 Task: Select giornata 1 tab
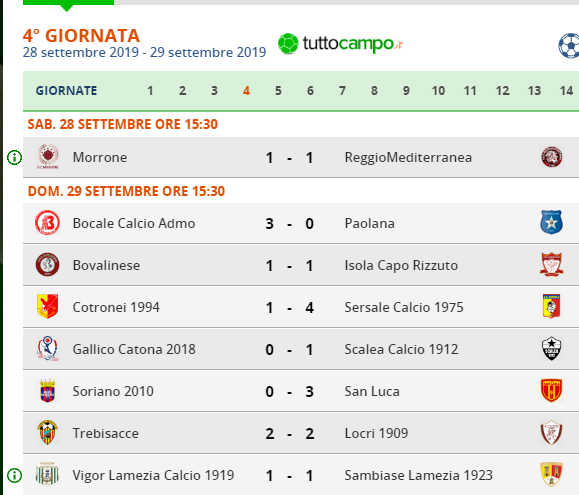(x=150, y=91)
